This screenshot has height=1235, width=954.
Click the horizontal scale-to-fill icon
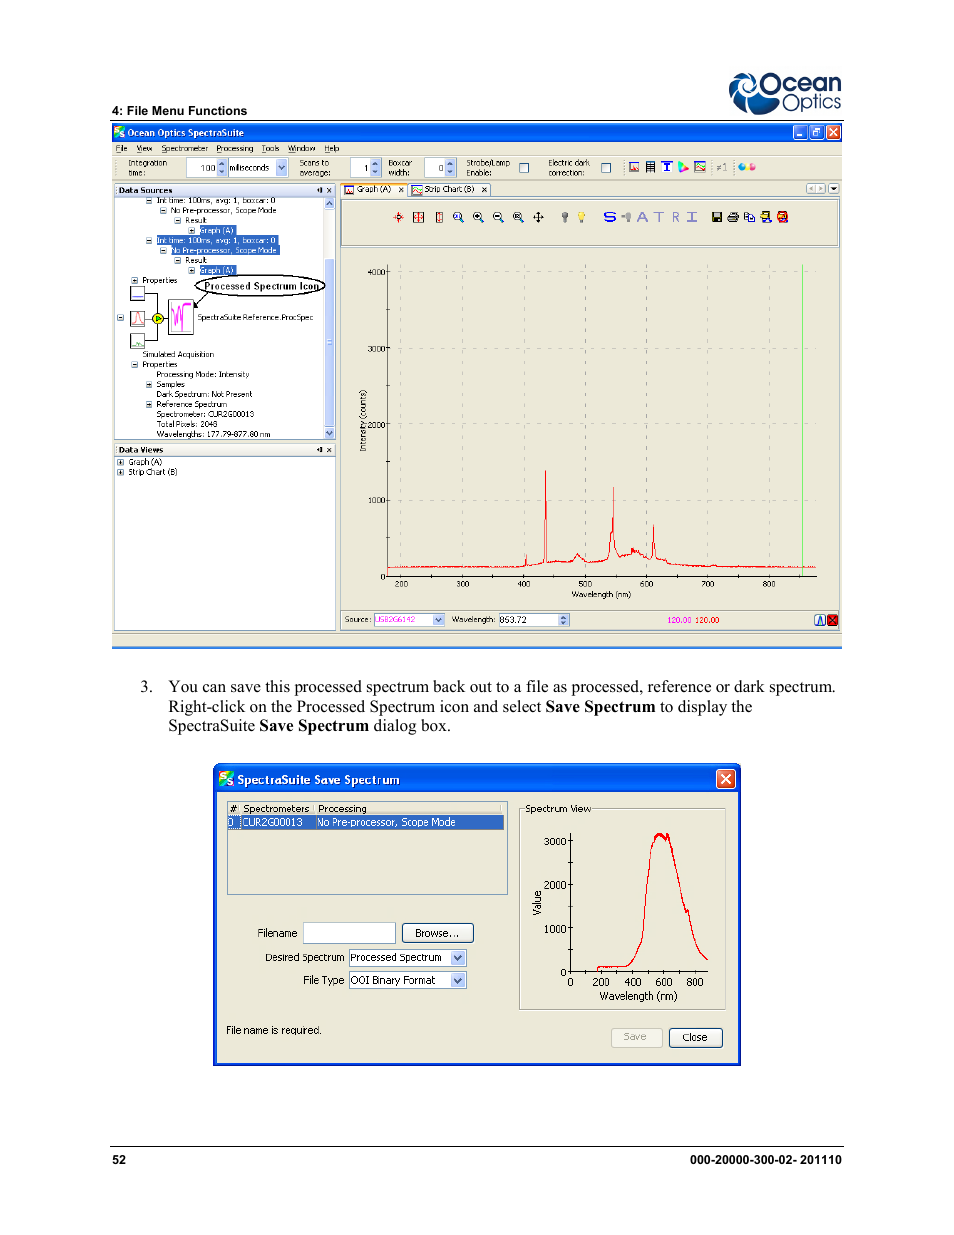click(418, 217)
